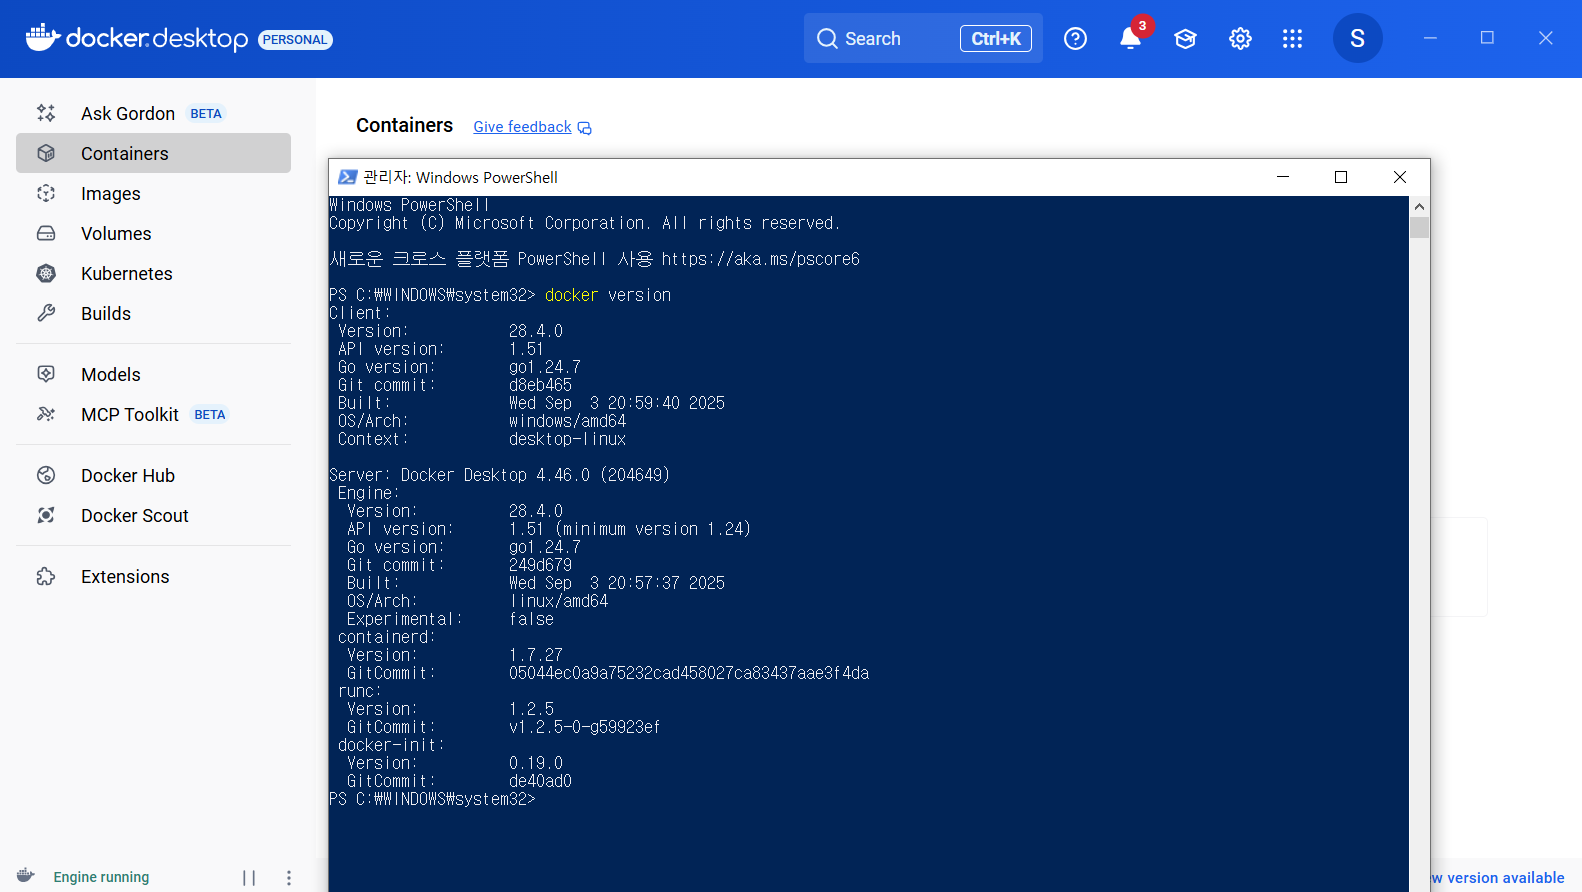Open Docker Scout section

tap(153, 515)
